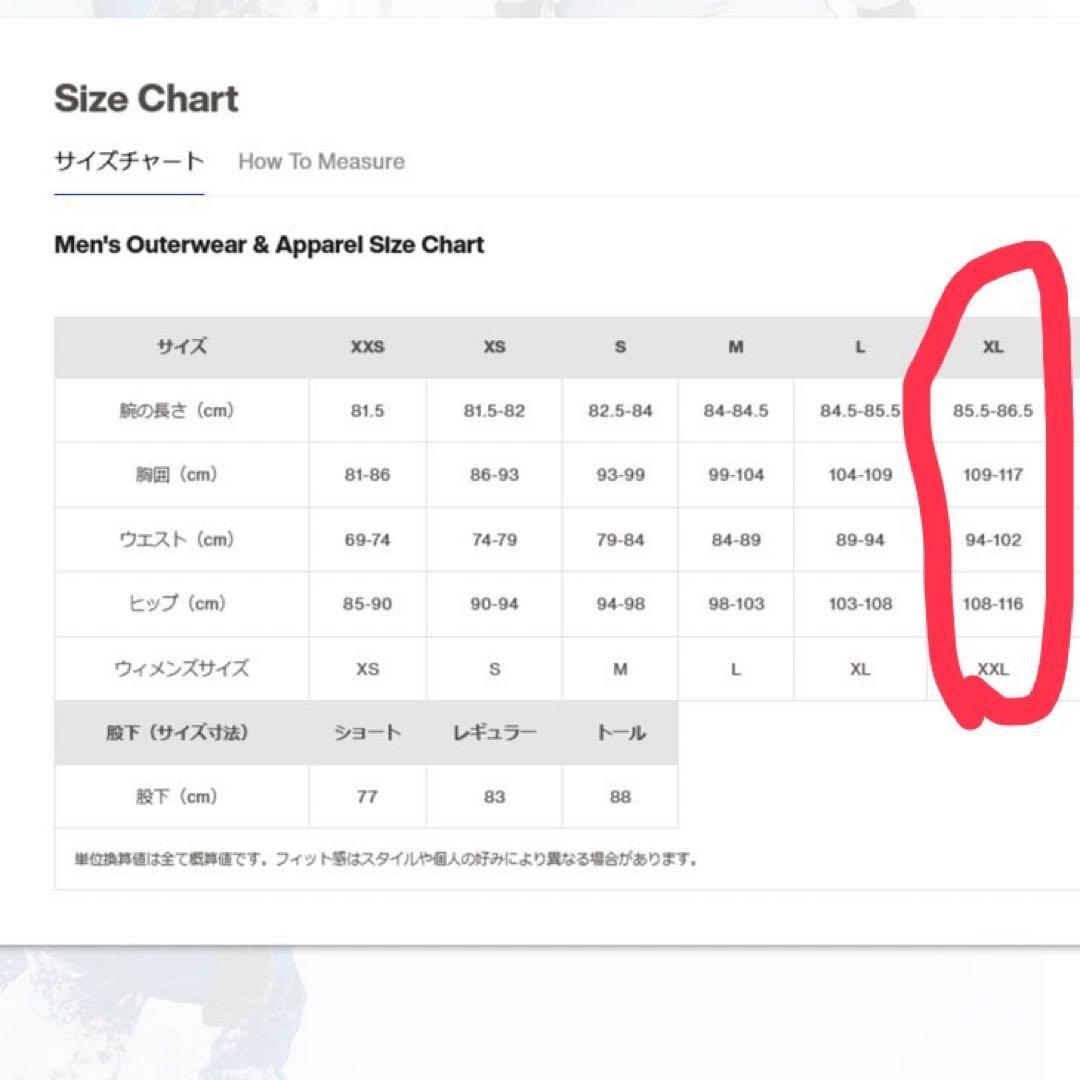Click the Men's Outerwear & Apparel Size Chart heading

coord(269,245)
